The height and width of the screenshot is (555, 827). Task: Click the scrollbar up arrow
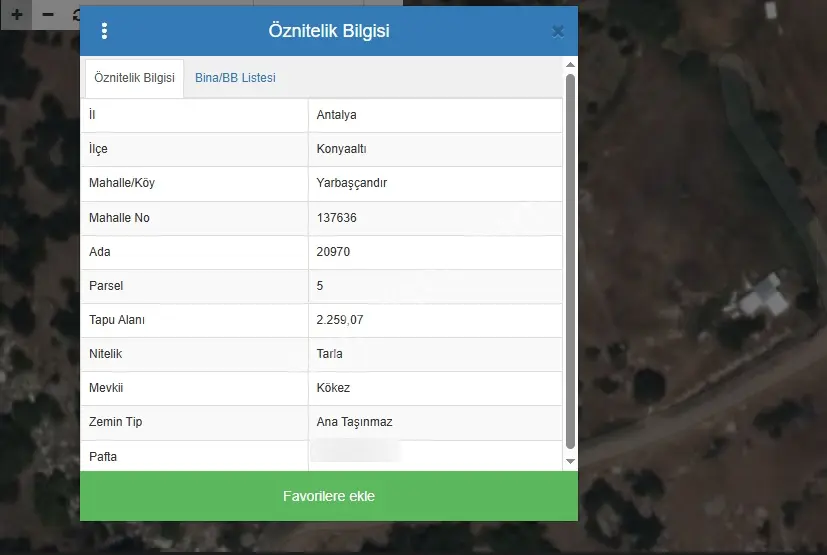point(570,64)
